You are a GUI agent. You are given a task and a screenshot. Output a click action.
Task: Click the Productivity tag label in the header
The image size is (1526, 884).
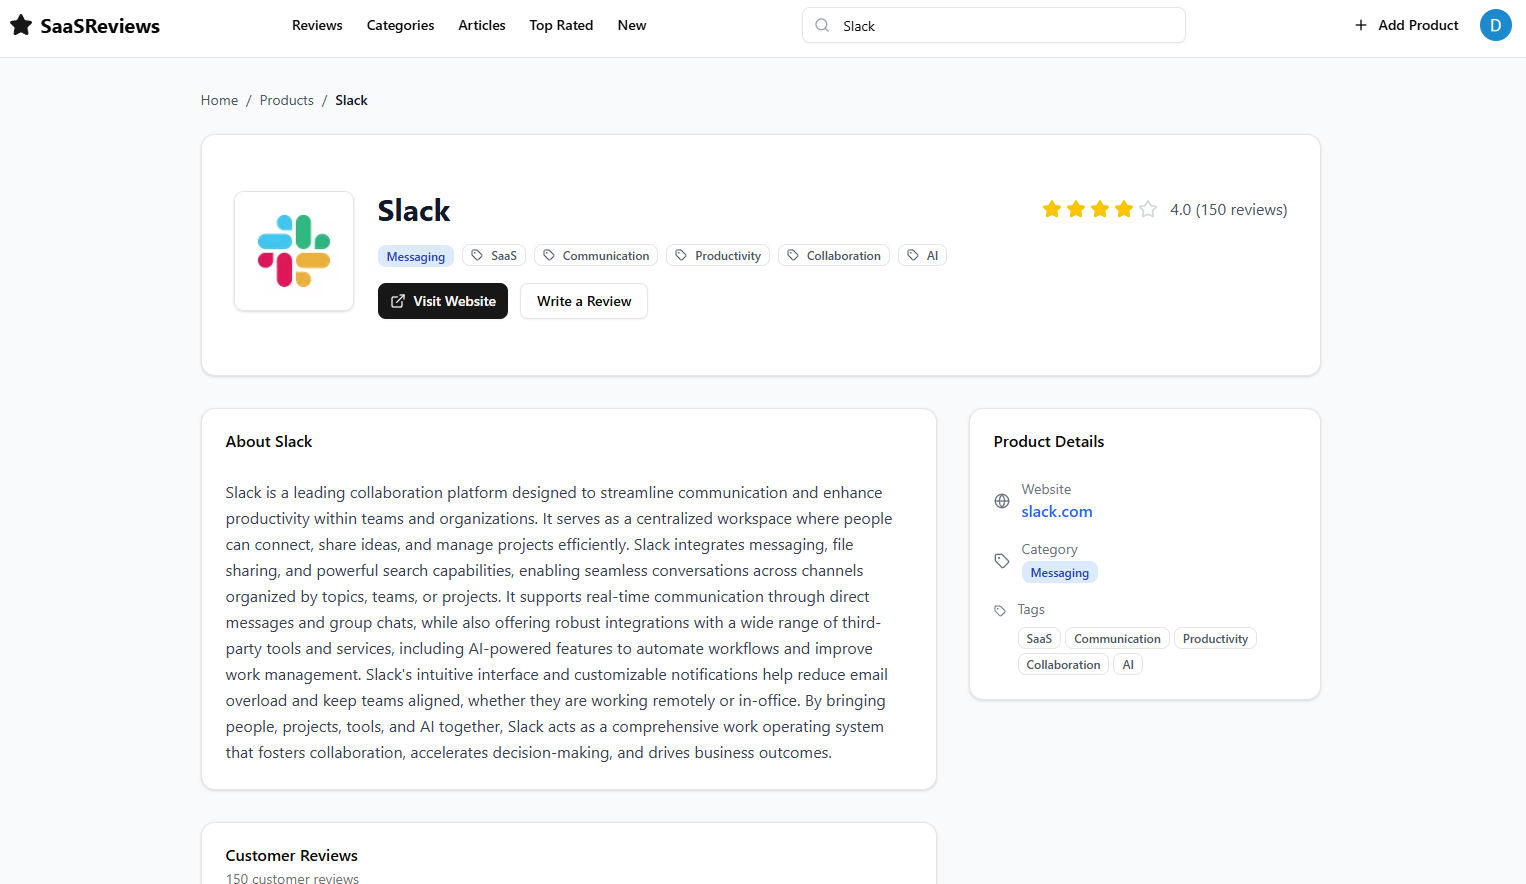[728, 255]
